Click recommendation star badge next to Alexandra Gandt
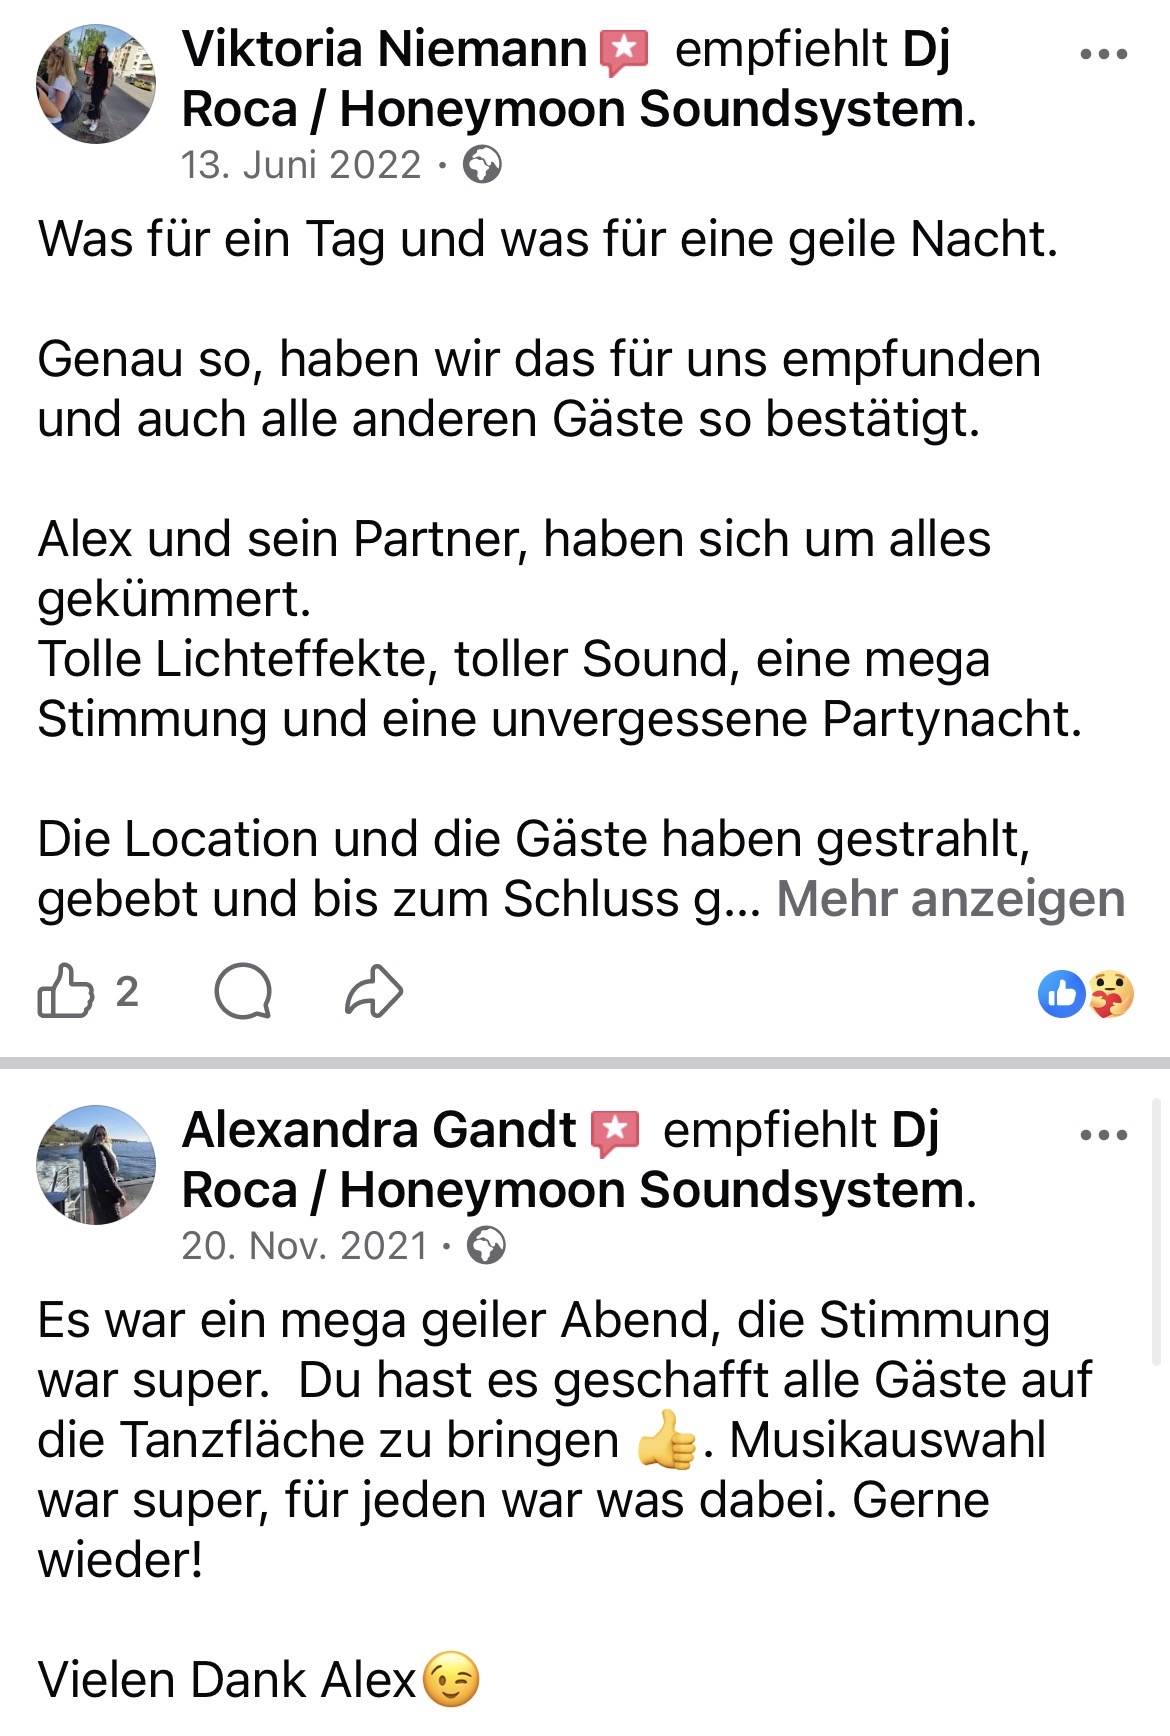Image resolution: width=1170 pixels, height=1736 pixels. [x=615, y=1132]
